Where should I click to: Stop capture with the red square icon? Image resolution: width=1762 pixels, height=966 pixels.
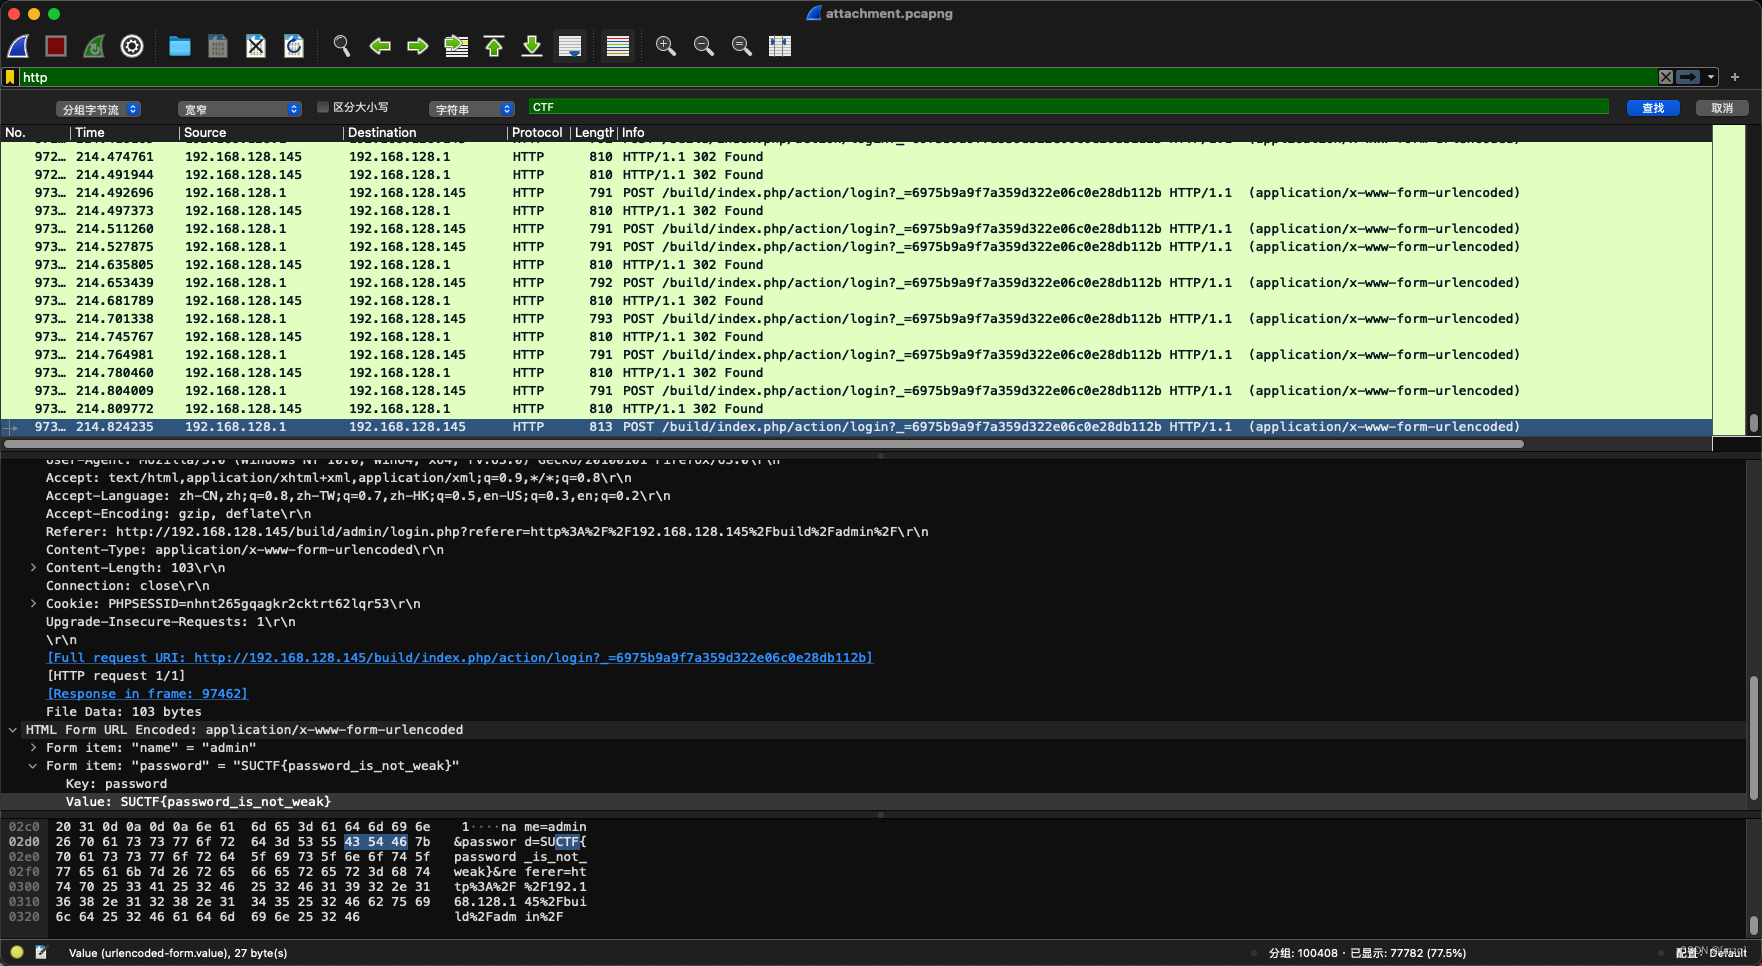click(56, 46)
